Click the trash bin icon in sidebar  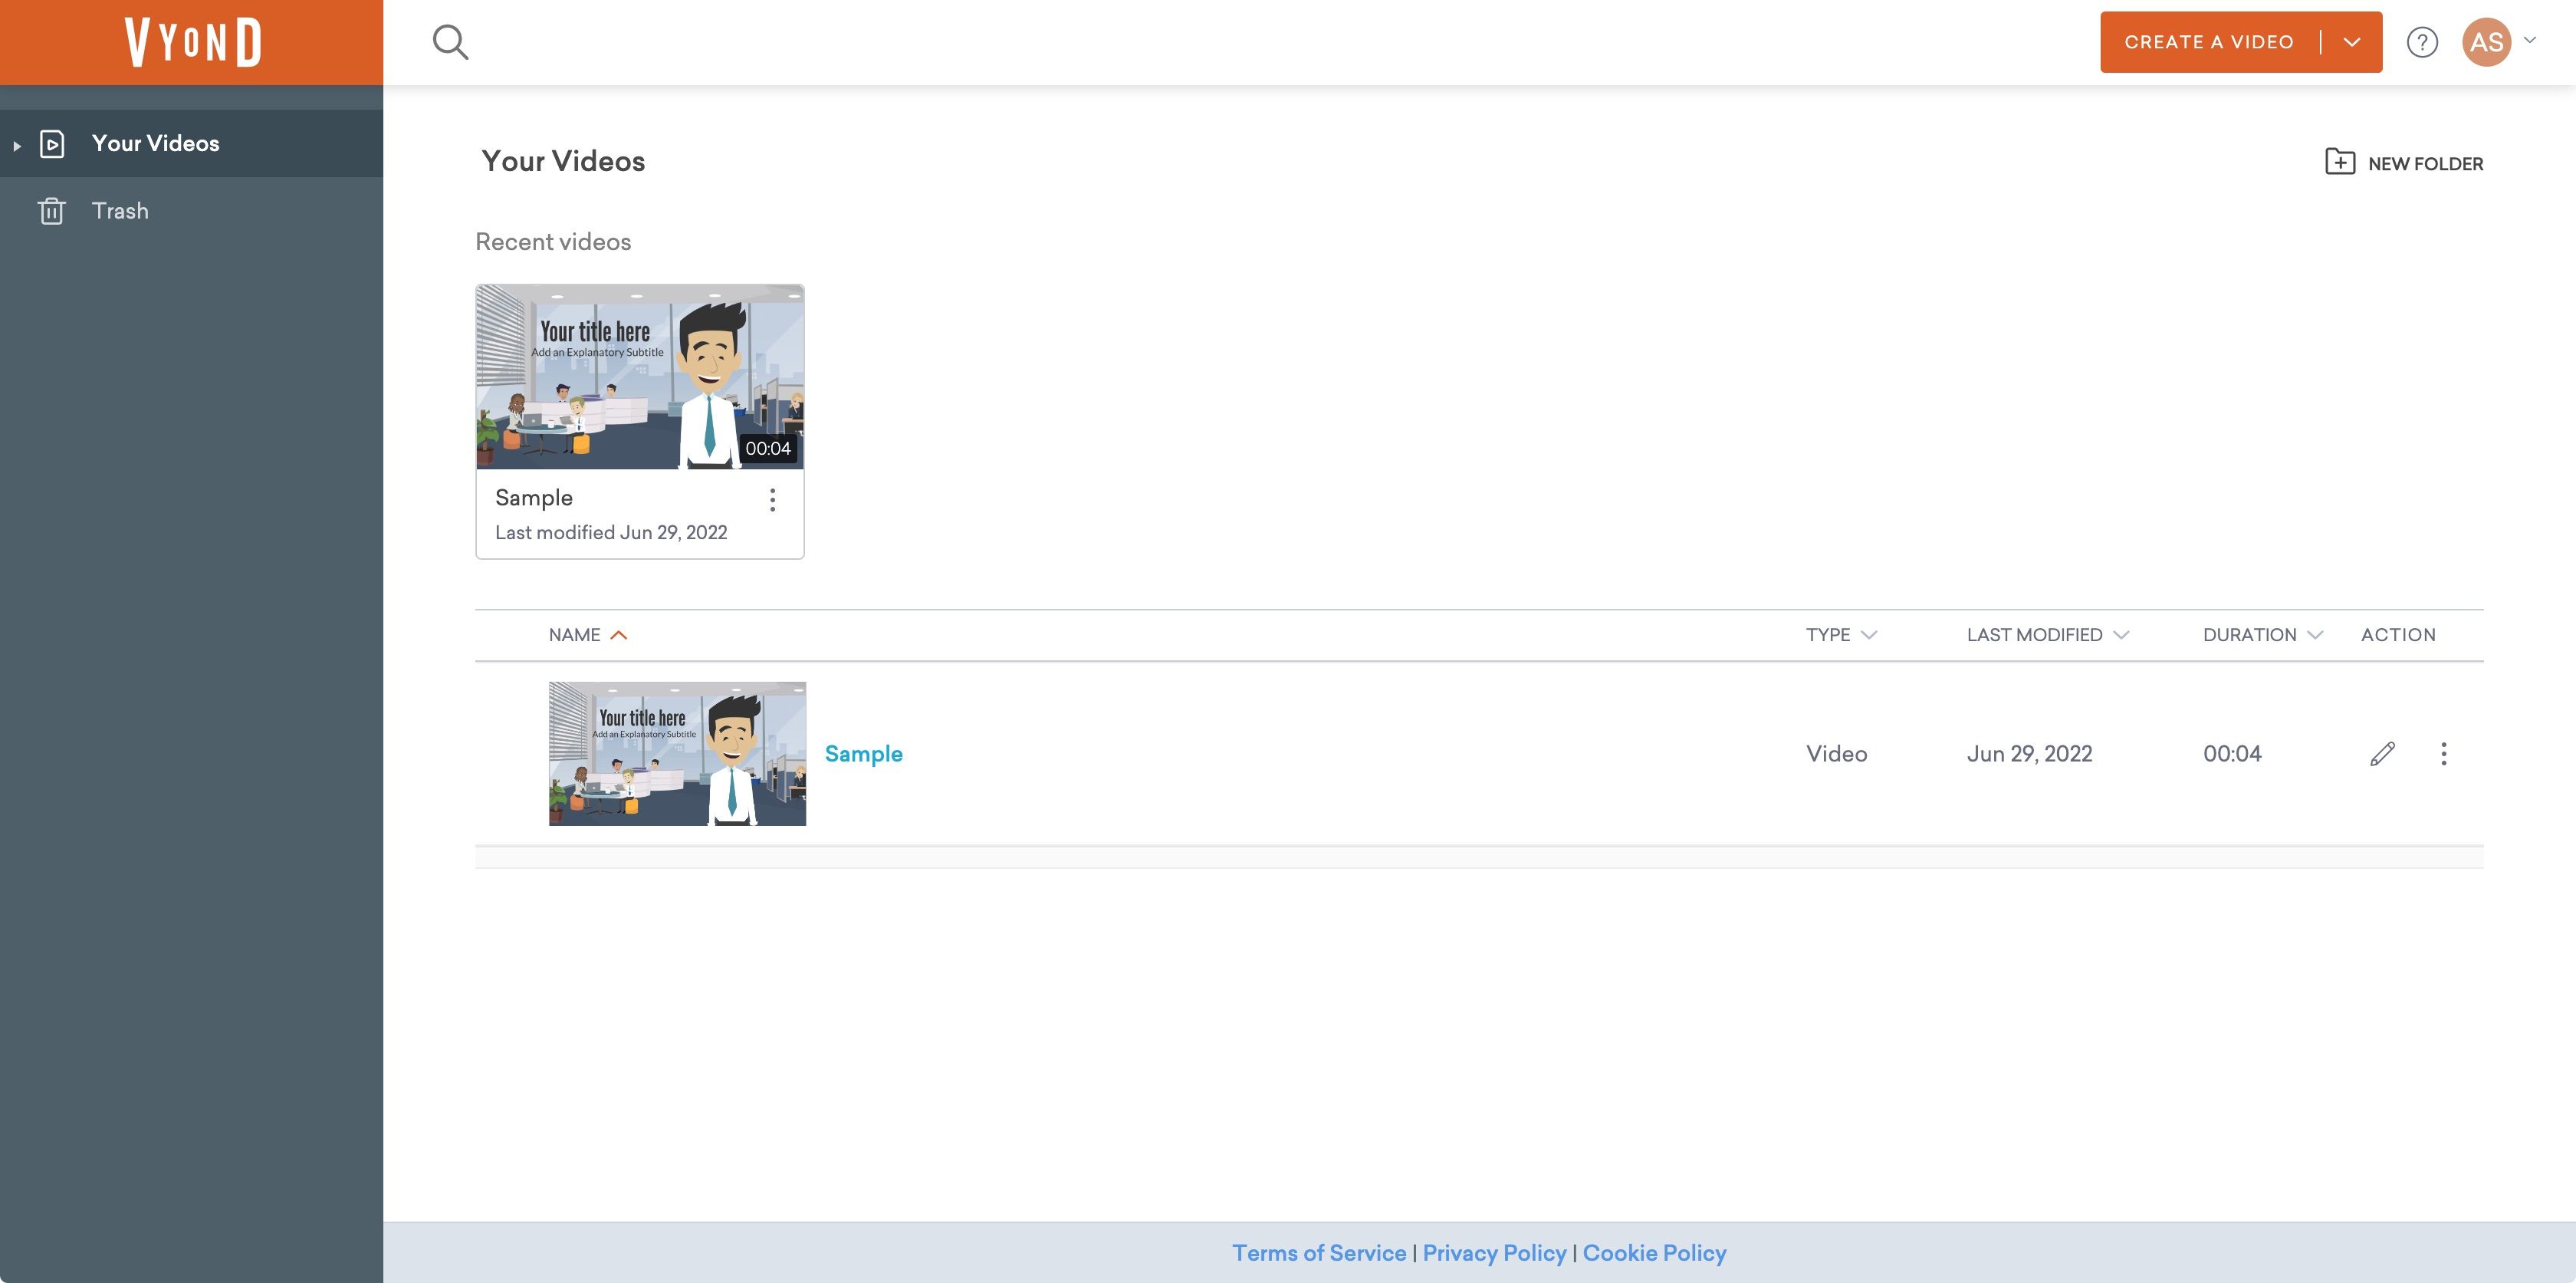[x=51, y=210]
